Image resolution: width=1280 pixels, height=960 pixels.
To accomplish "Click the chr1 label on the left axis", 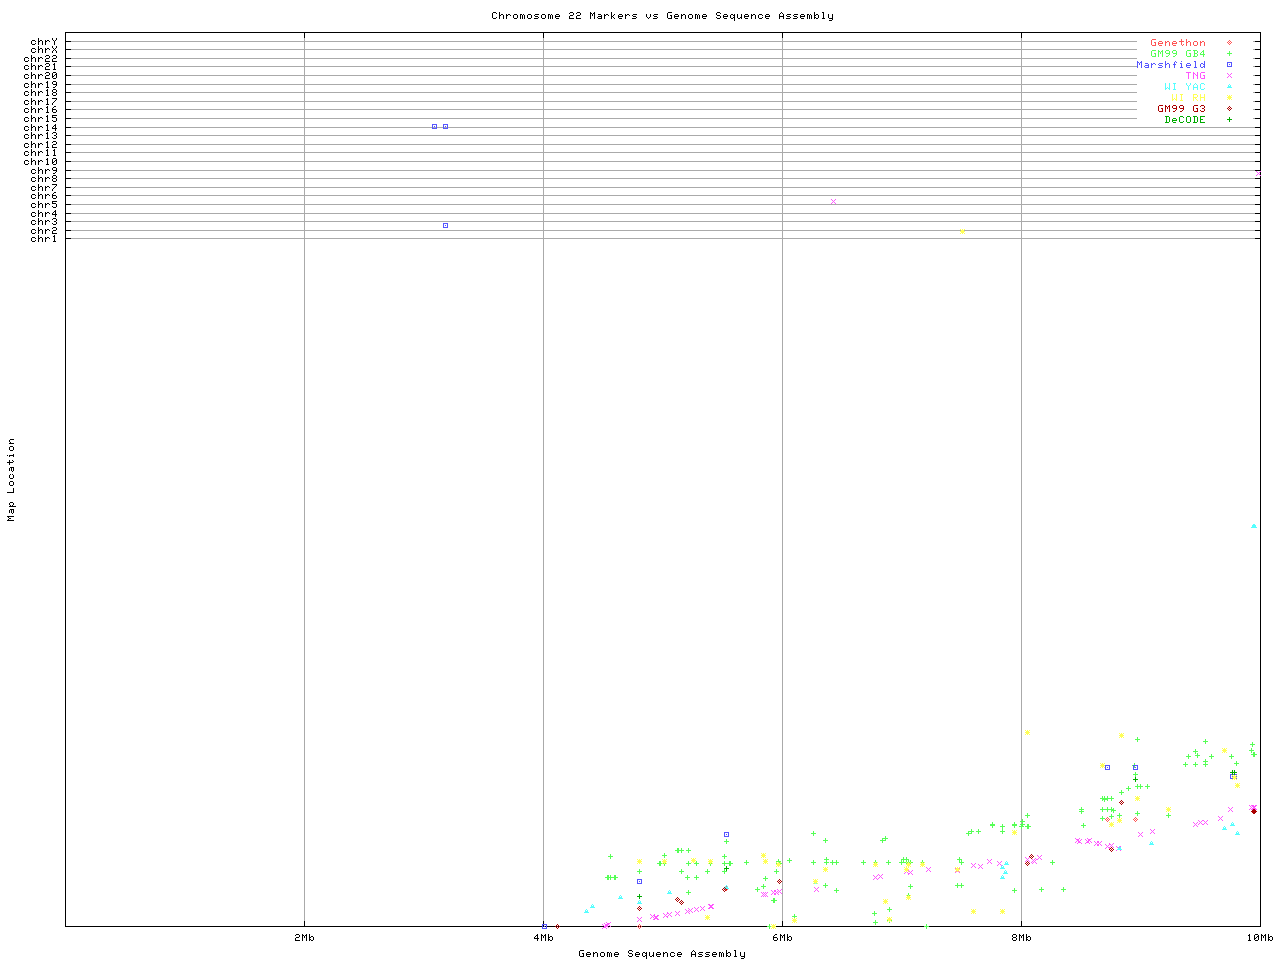I will (44, 239).
